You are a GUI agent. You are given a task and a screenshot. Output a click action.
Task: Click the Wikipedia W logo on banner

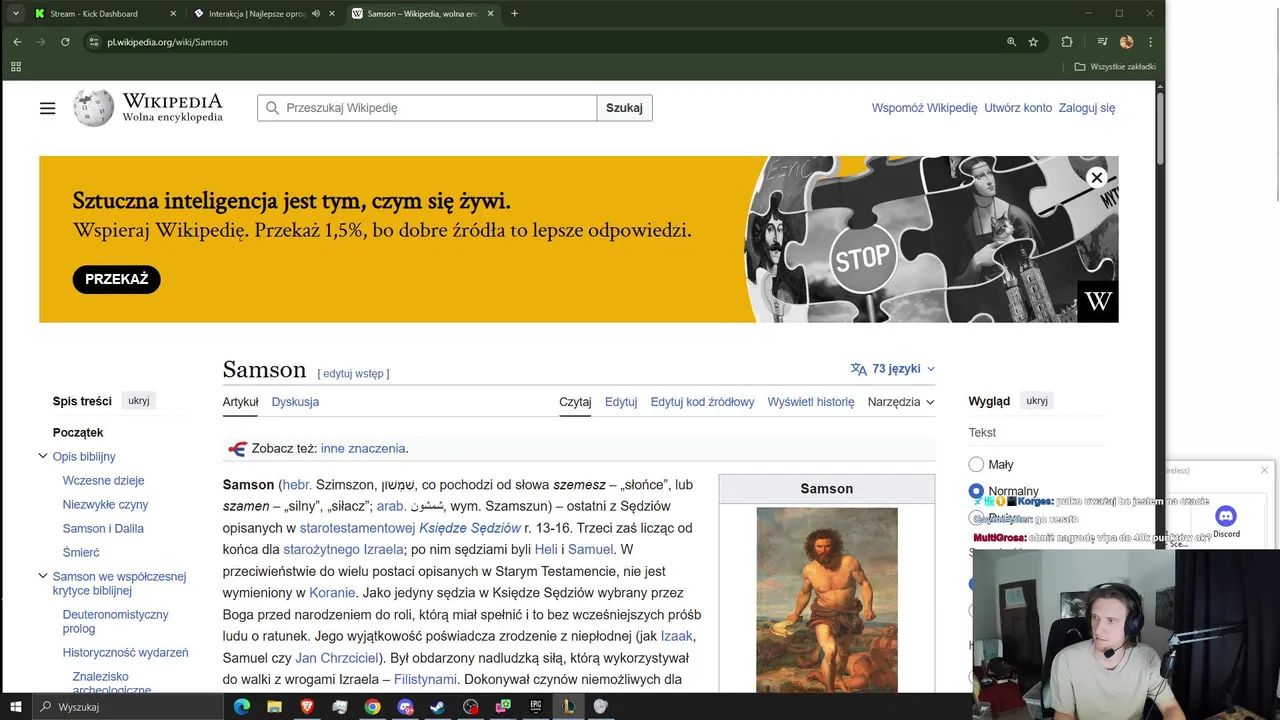pos(1098,301)
